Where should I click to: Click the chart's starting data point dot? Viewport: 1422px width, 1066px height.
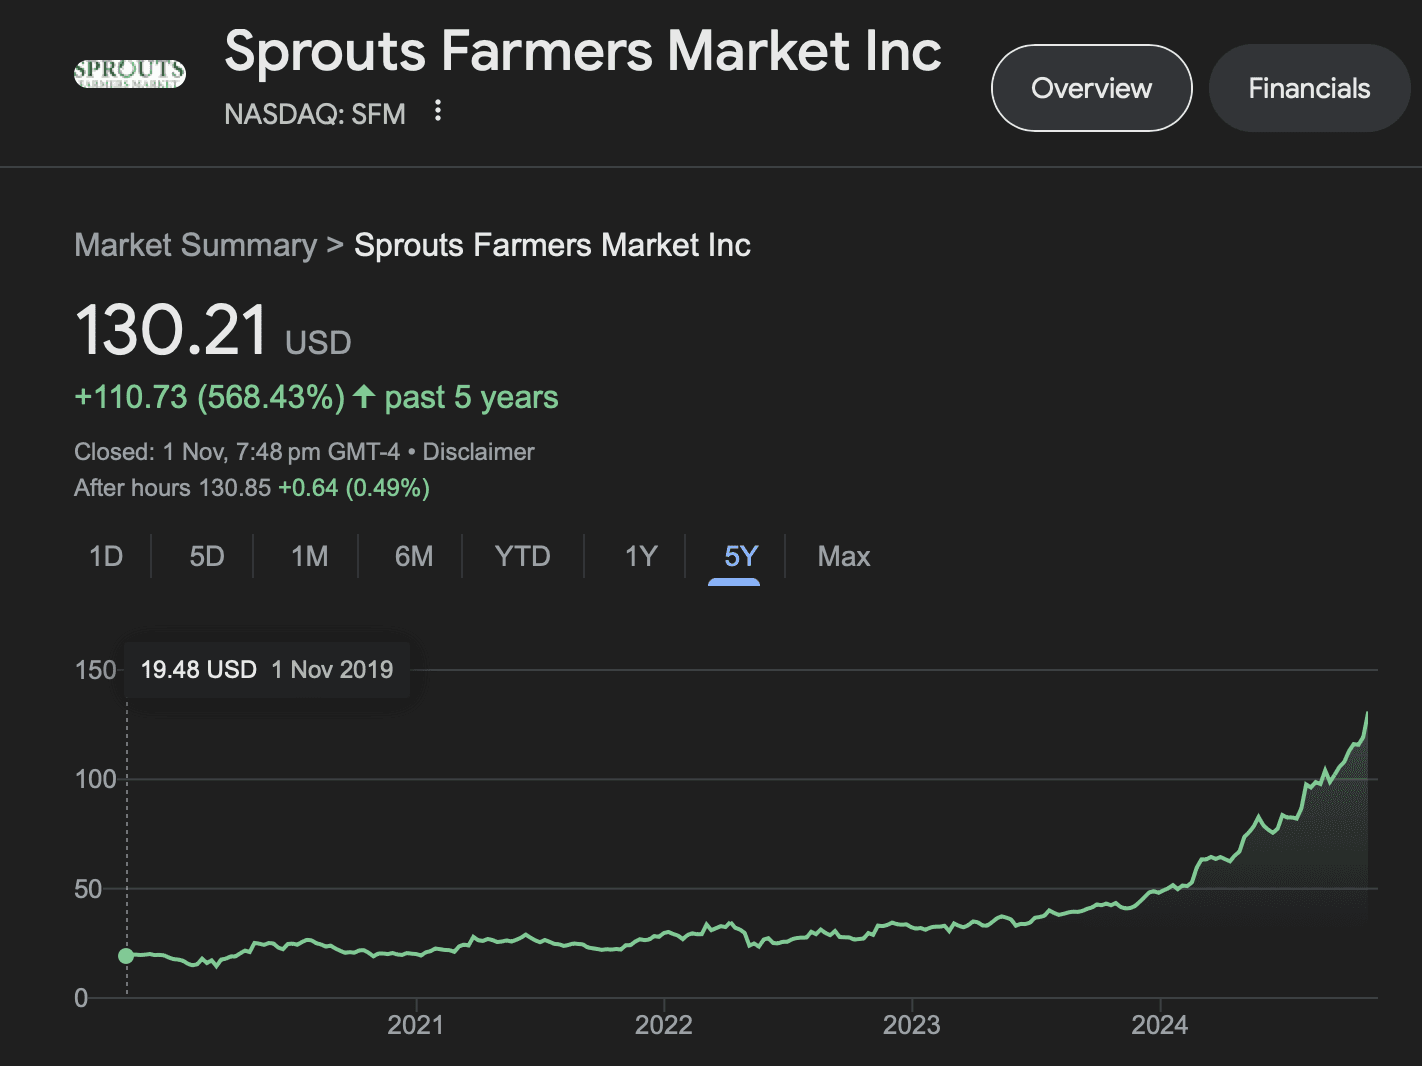(126, 956)
